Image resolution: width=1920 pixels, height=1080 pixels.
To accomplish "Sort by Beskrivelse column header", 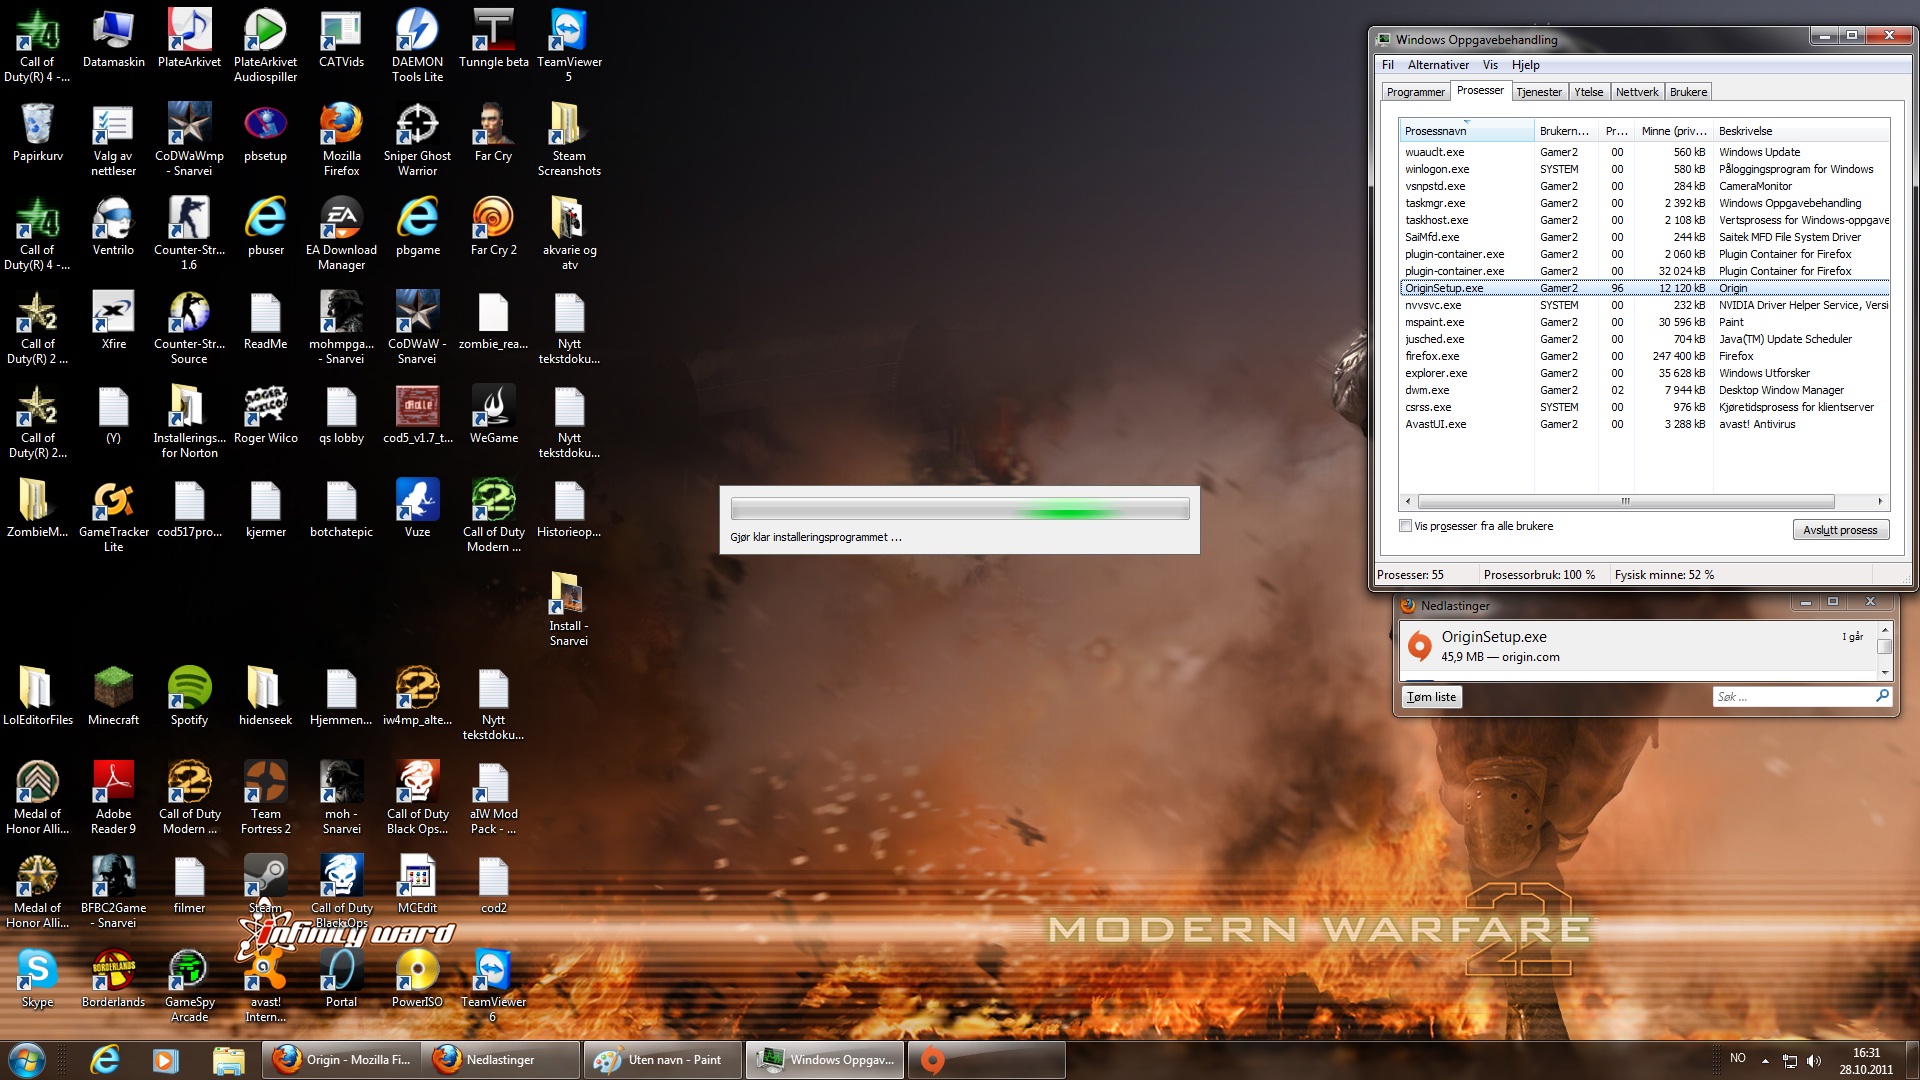I will pos(1800,131).
